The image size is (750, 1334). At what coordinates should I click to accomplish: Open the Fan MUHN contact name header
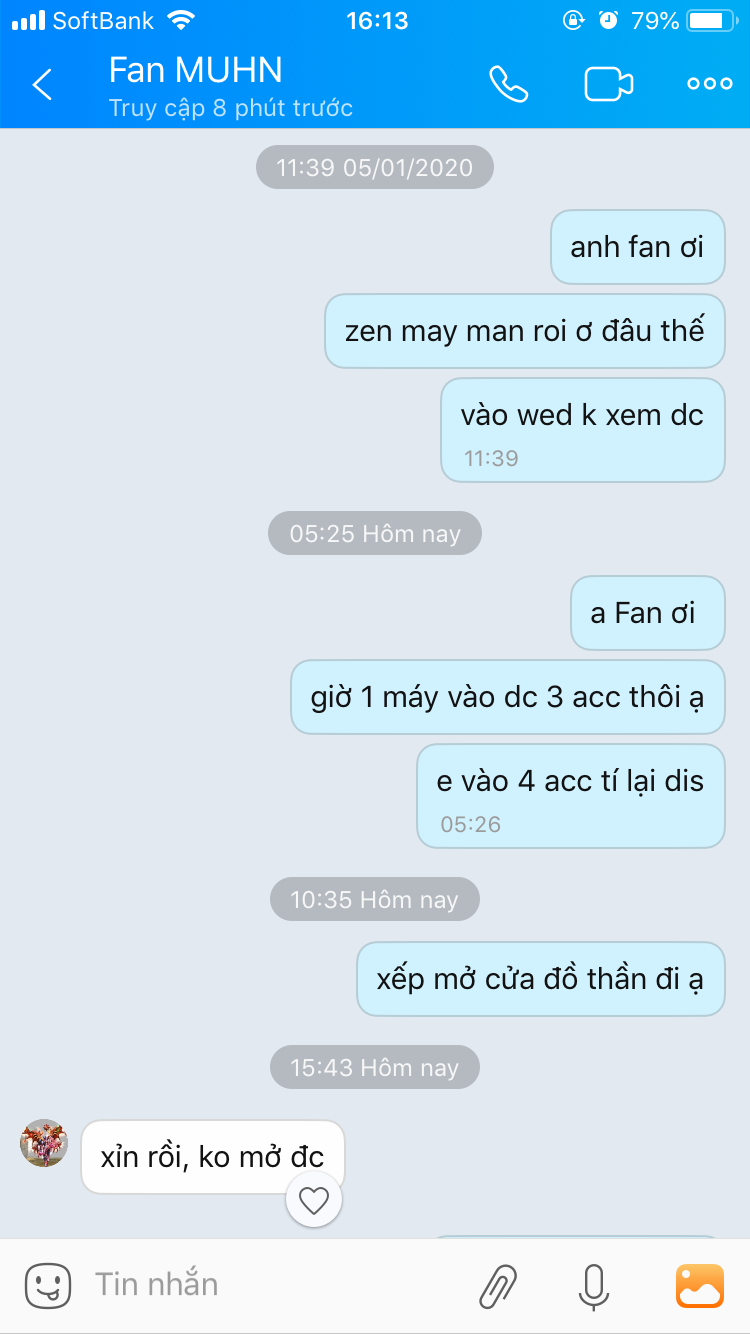pos(196,70)
